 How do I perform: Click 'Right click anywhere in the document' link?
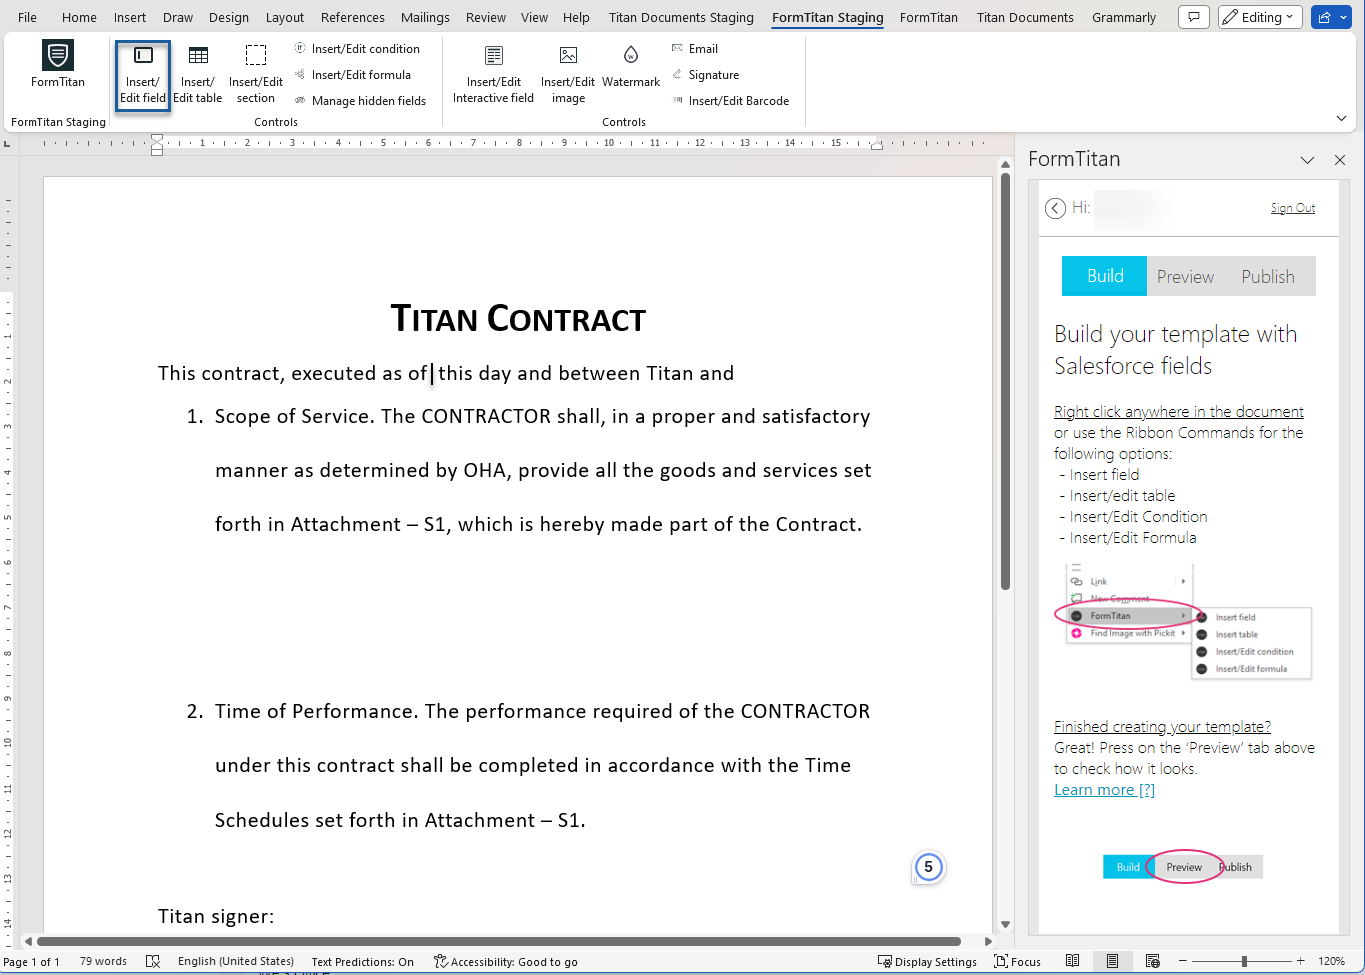pos(1179,411)
